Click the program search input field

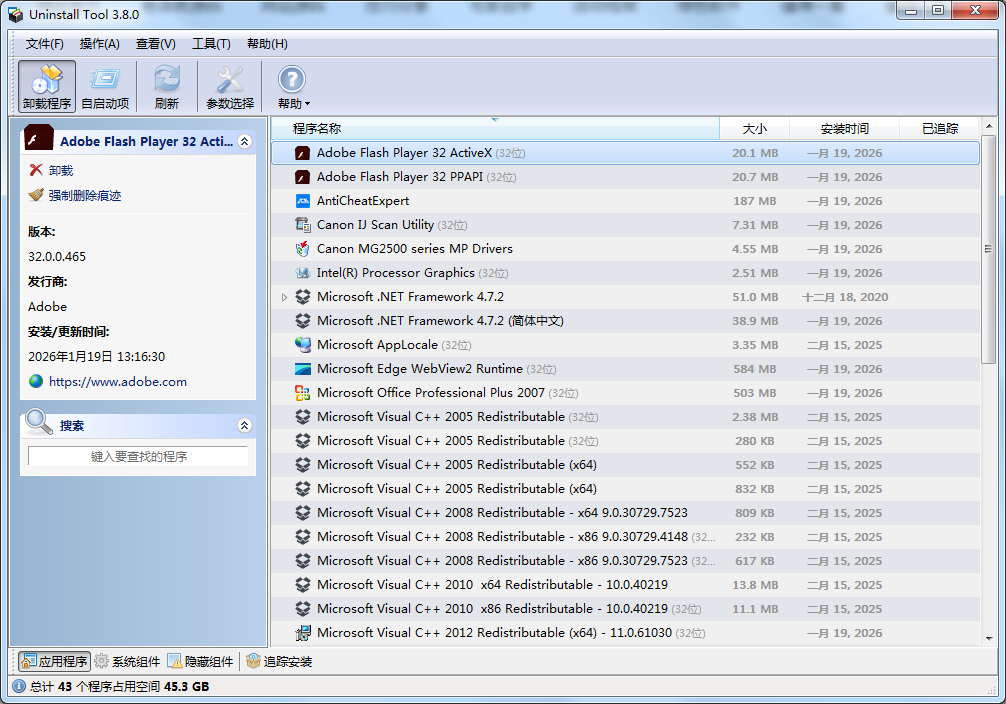pyautogui.click(x=138, y=456)
